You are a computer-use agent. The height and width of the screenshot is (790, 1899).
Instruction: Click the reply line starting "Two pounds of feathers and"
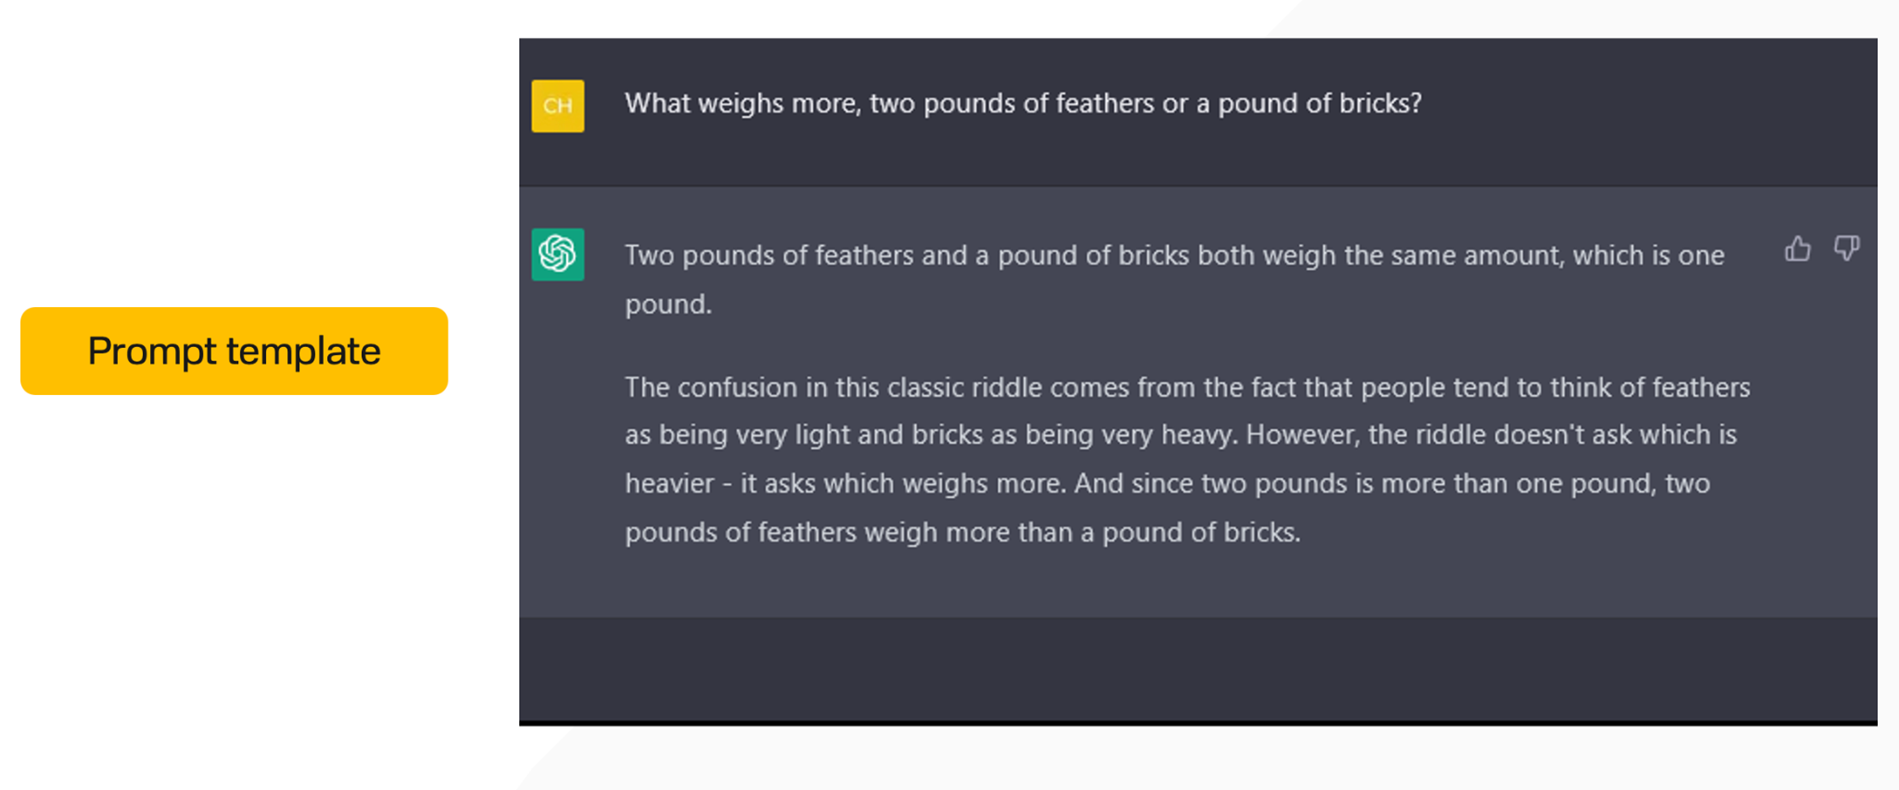pos(1174,256)
